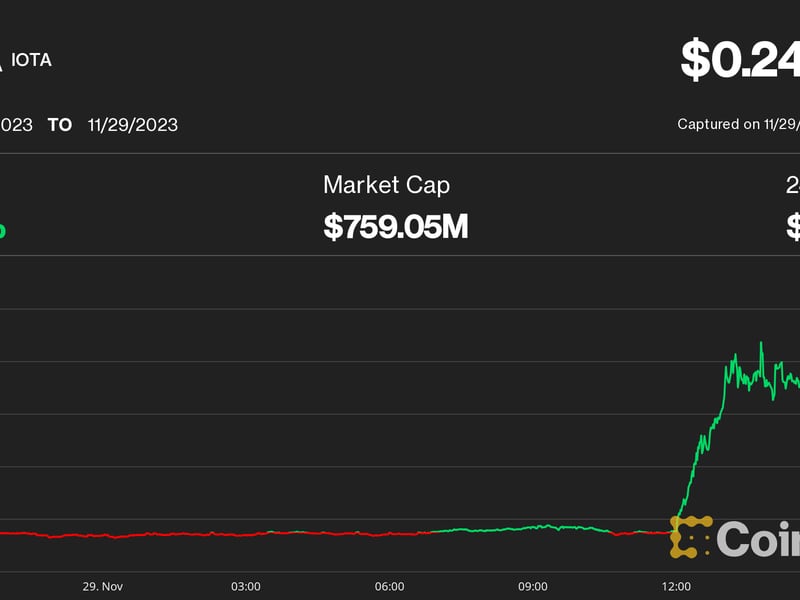
Task: Click the partially visible start date field
Action: (x=16, y=125)
